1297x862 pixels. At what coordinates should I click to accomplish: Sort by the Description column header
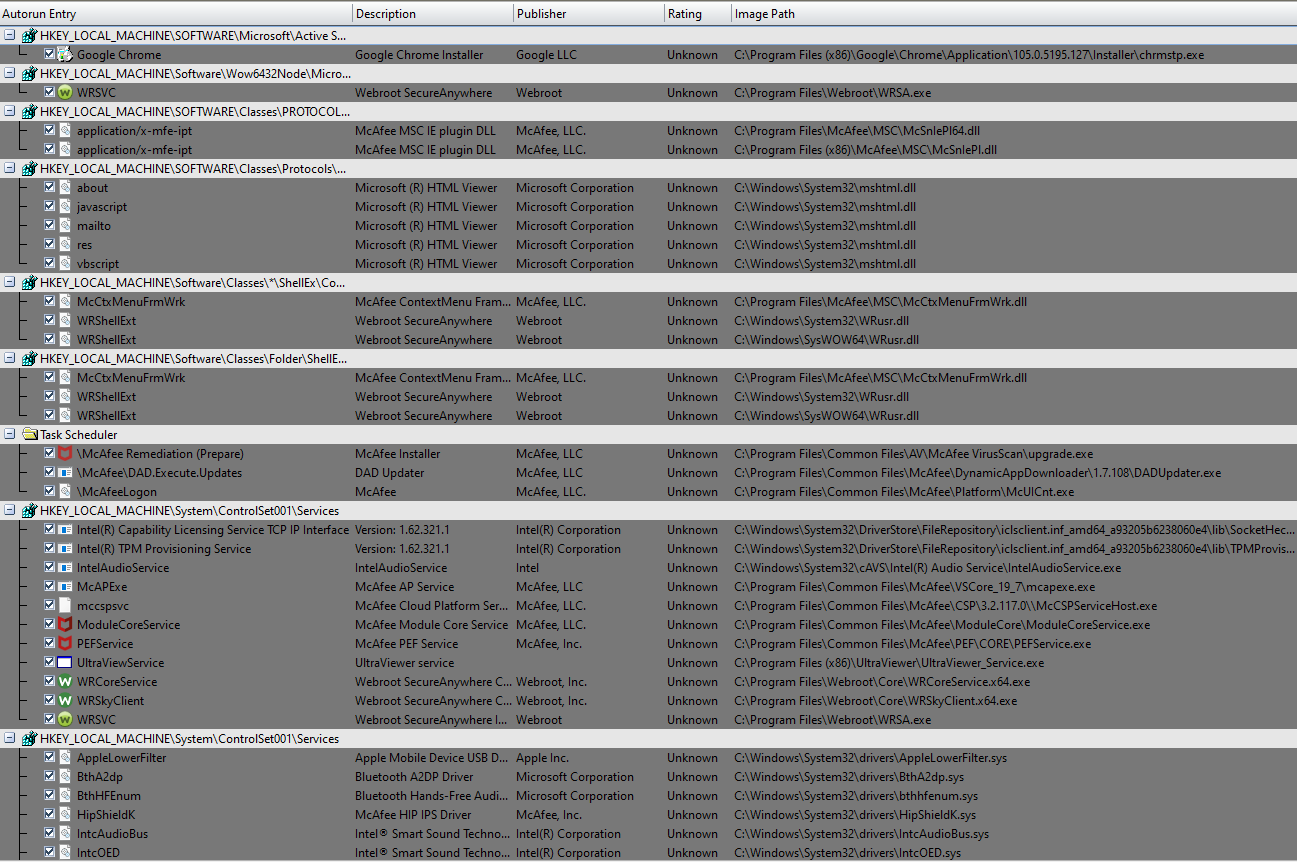click(432, 14)
